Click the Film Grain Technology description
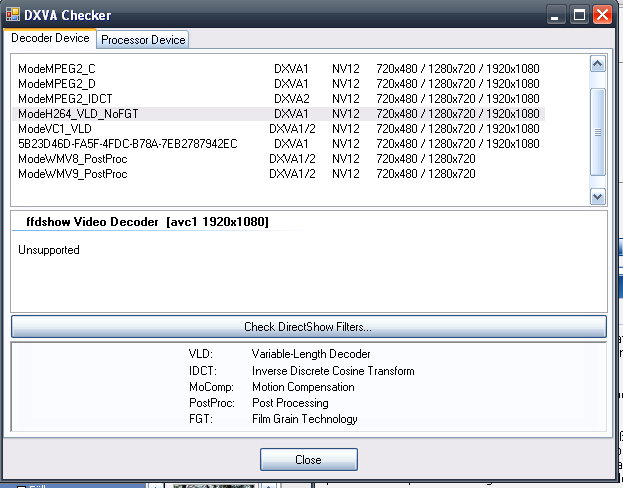623x488 pixels. (305, 419)
